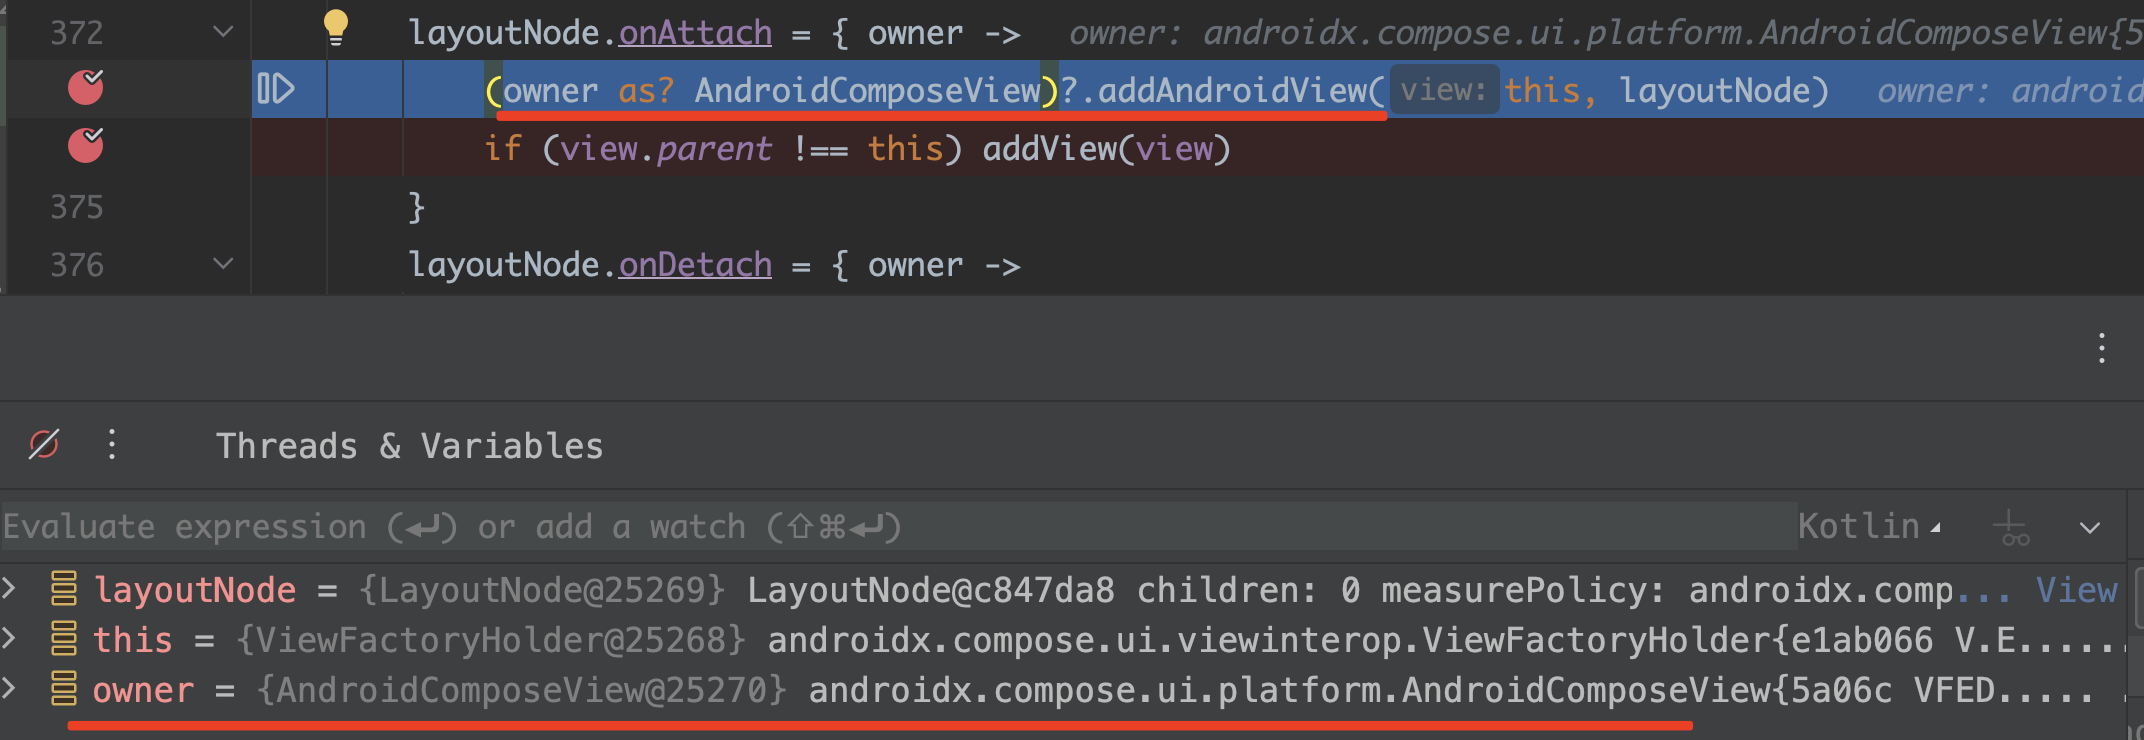Click the 'parent' property on the addView line
The height and width of the screenshot is (740, 2144).
pyautogui.click(x=714, y=149)
